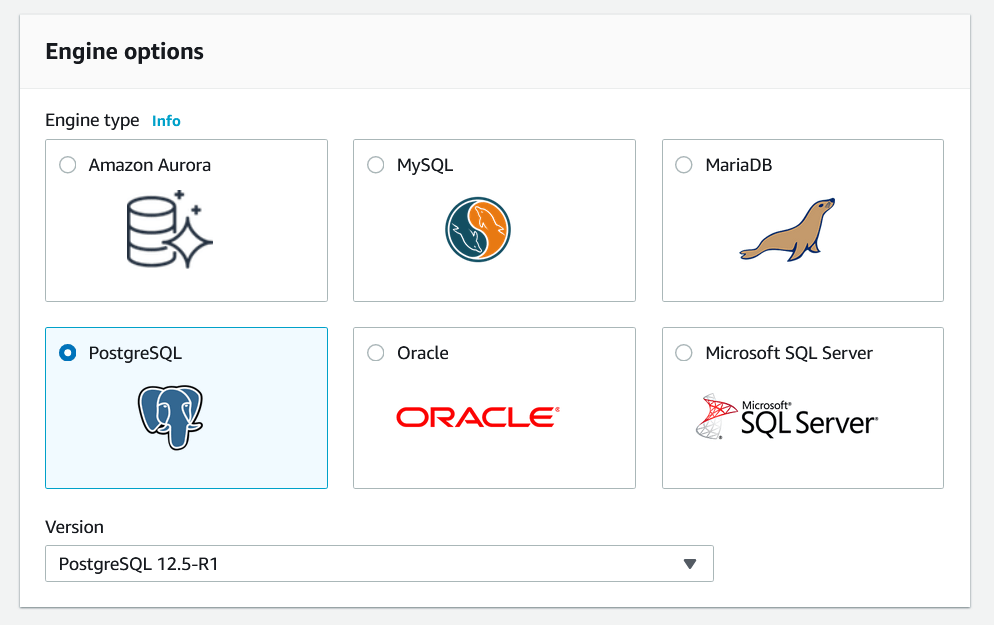Select the PostgreSQL radio button
The image size is (994, 625).
pos(68,352)
